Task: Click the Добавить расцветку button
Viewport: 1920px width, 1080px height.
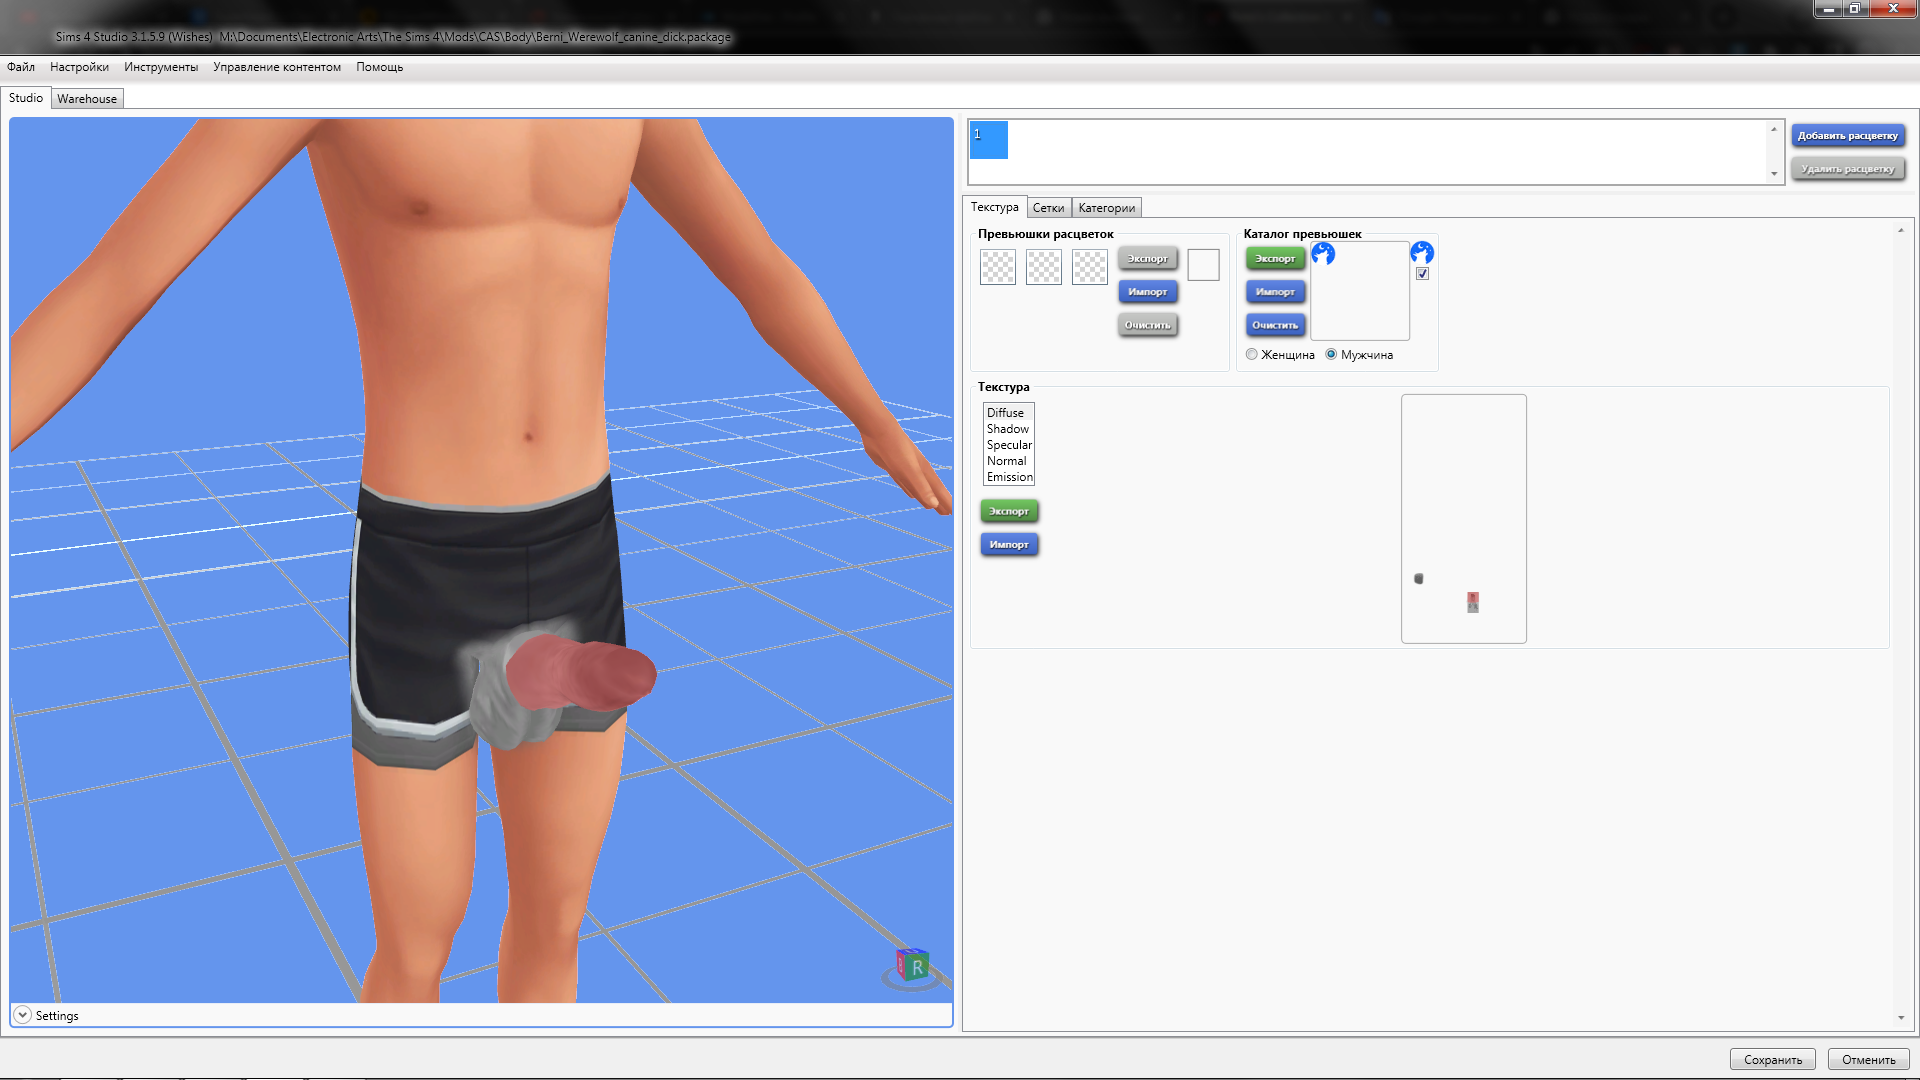Action: [1847, 136]
